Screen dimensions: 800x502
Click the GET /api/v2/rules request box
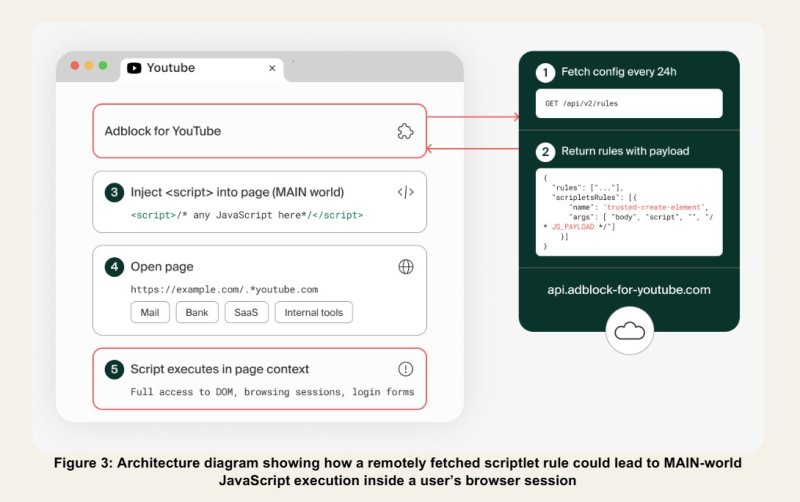629,104
